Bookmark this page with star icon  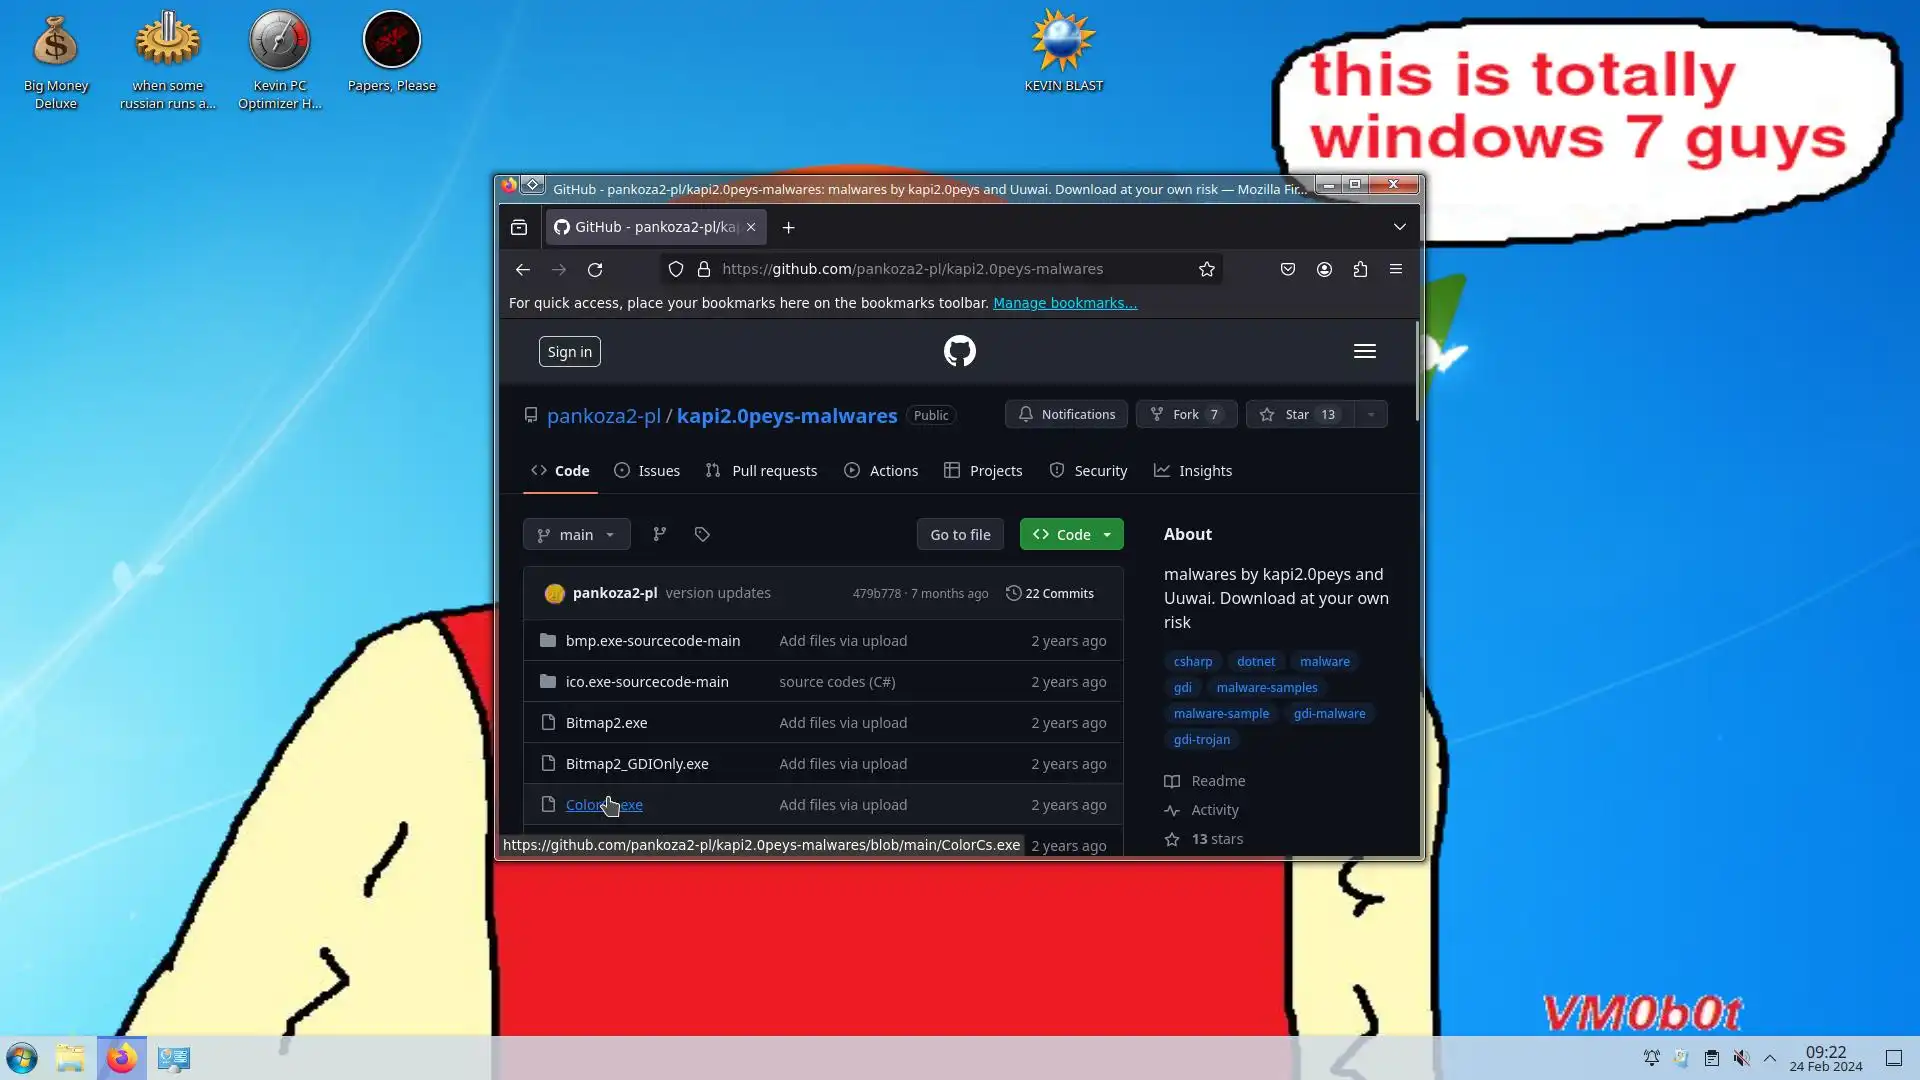point(1207,269)
